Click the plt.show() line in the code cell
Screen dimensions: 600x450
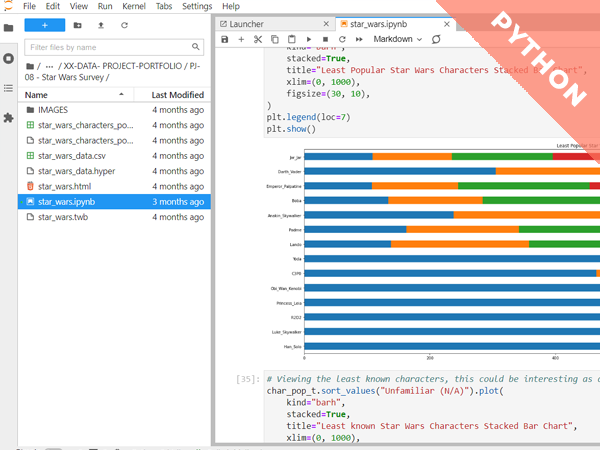291,129
